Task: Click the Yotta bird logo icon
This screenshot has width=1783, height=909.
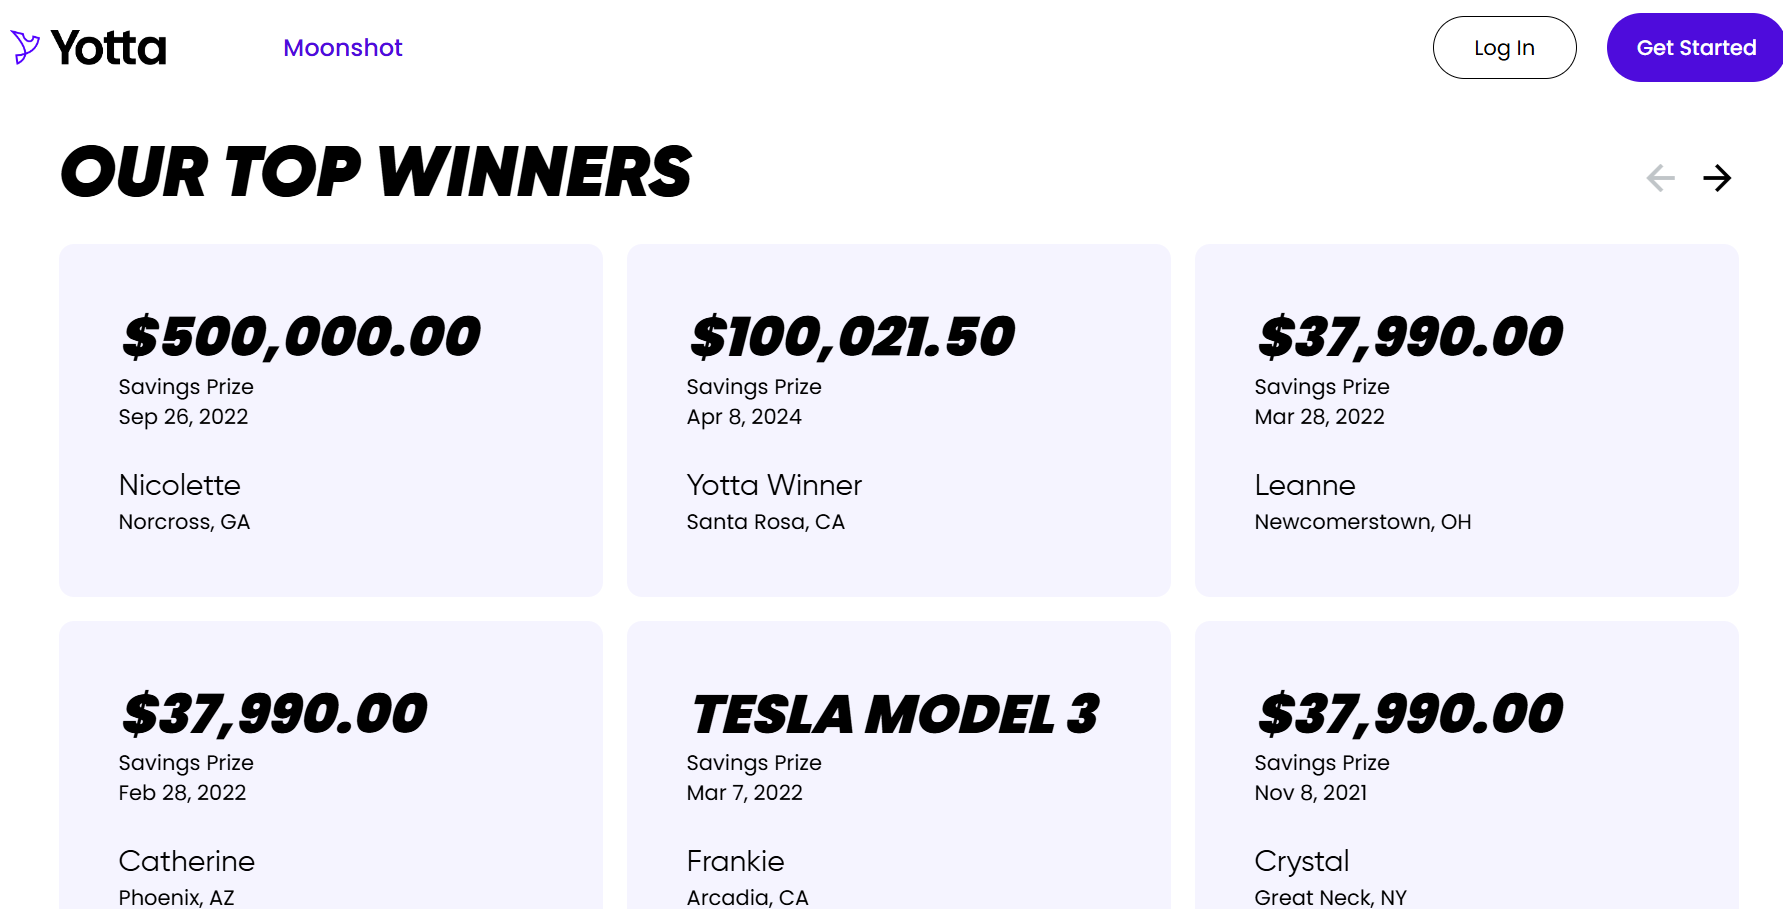Action: (25, 47)
